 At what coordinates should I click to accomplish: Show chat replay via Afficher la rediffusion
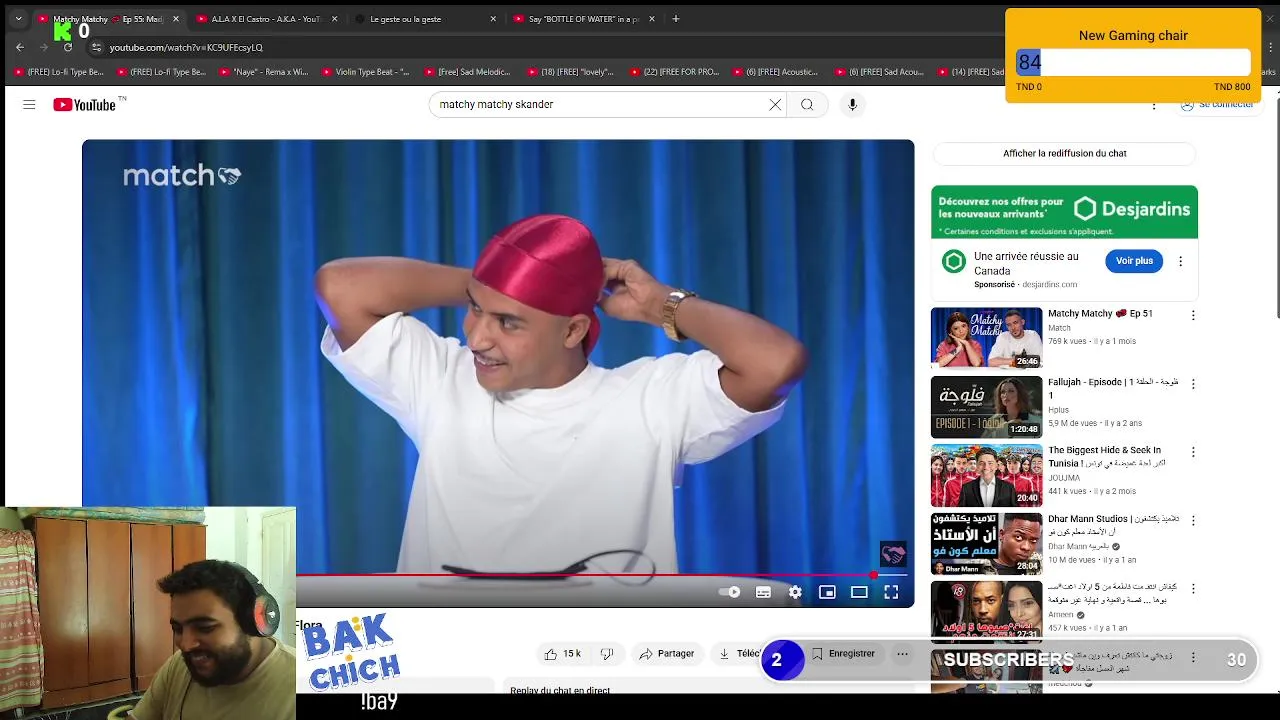[1064, 153]
